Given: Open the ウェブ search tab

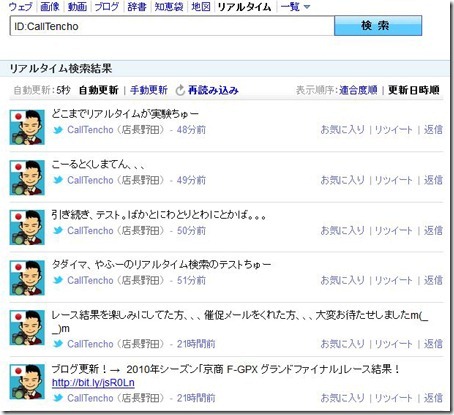Looking at the screenshot, I should tap(20, 6).
